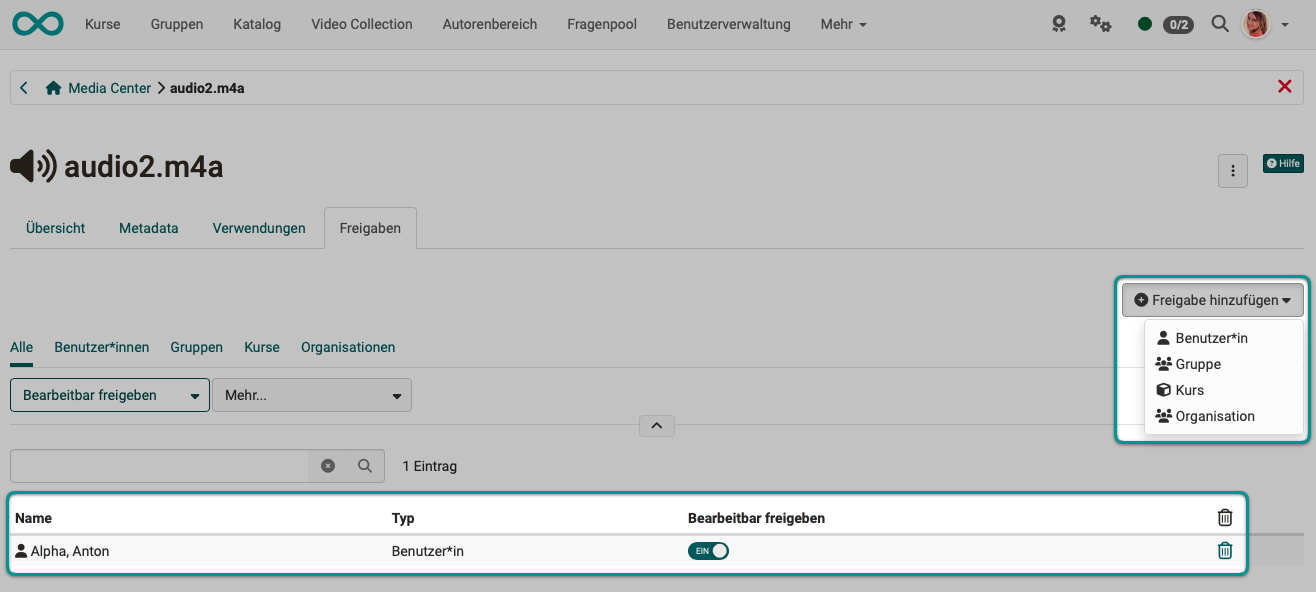Click the trash icon in table header
This screenshot has height=592, width=1316.
[1224, 518]
